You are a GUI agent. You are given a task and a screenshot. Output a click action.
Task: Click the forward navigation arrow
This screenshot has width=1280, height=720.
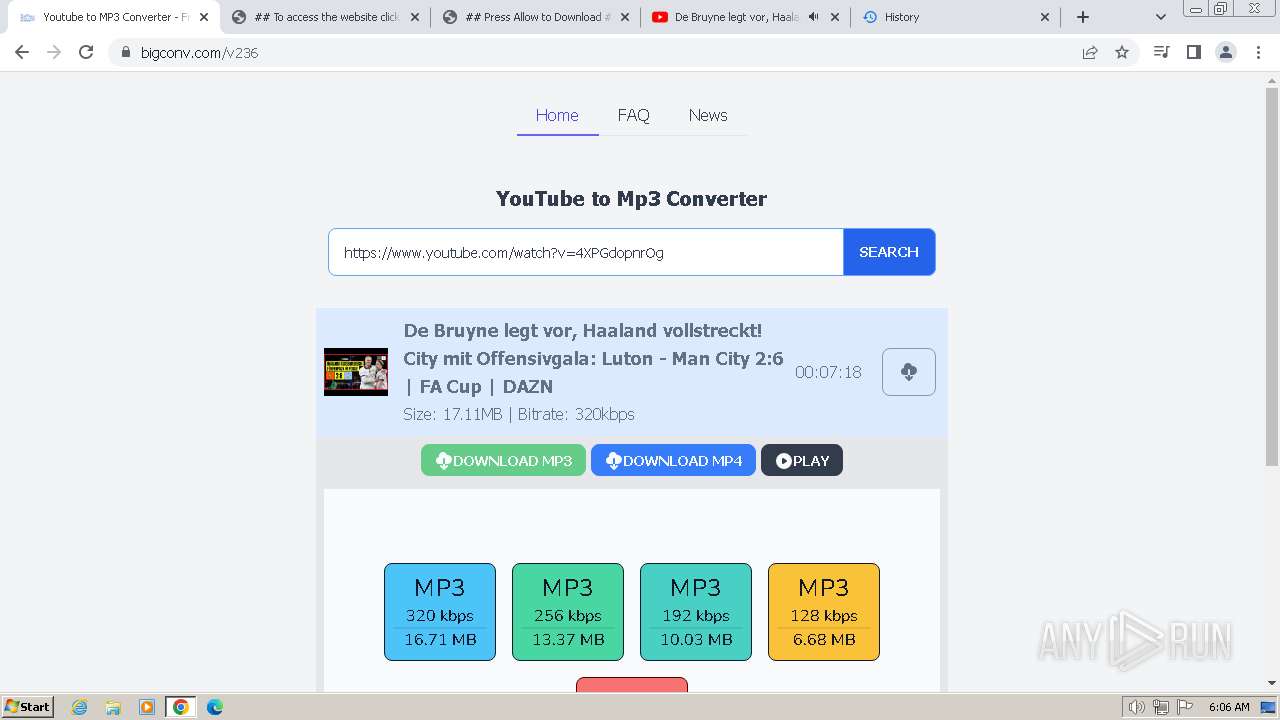pyautogui.click(x=54, y=52)
